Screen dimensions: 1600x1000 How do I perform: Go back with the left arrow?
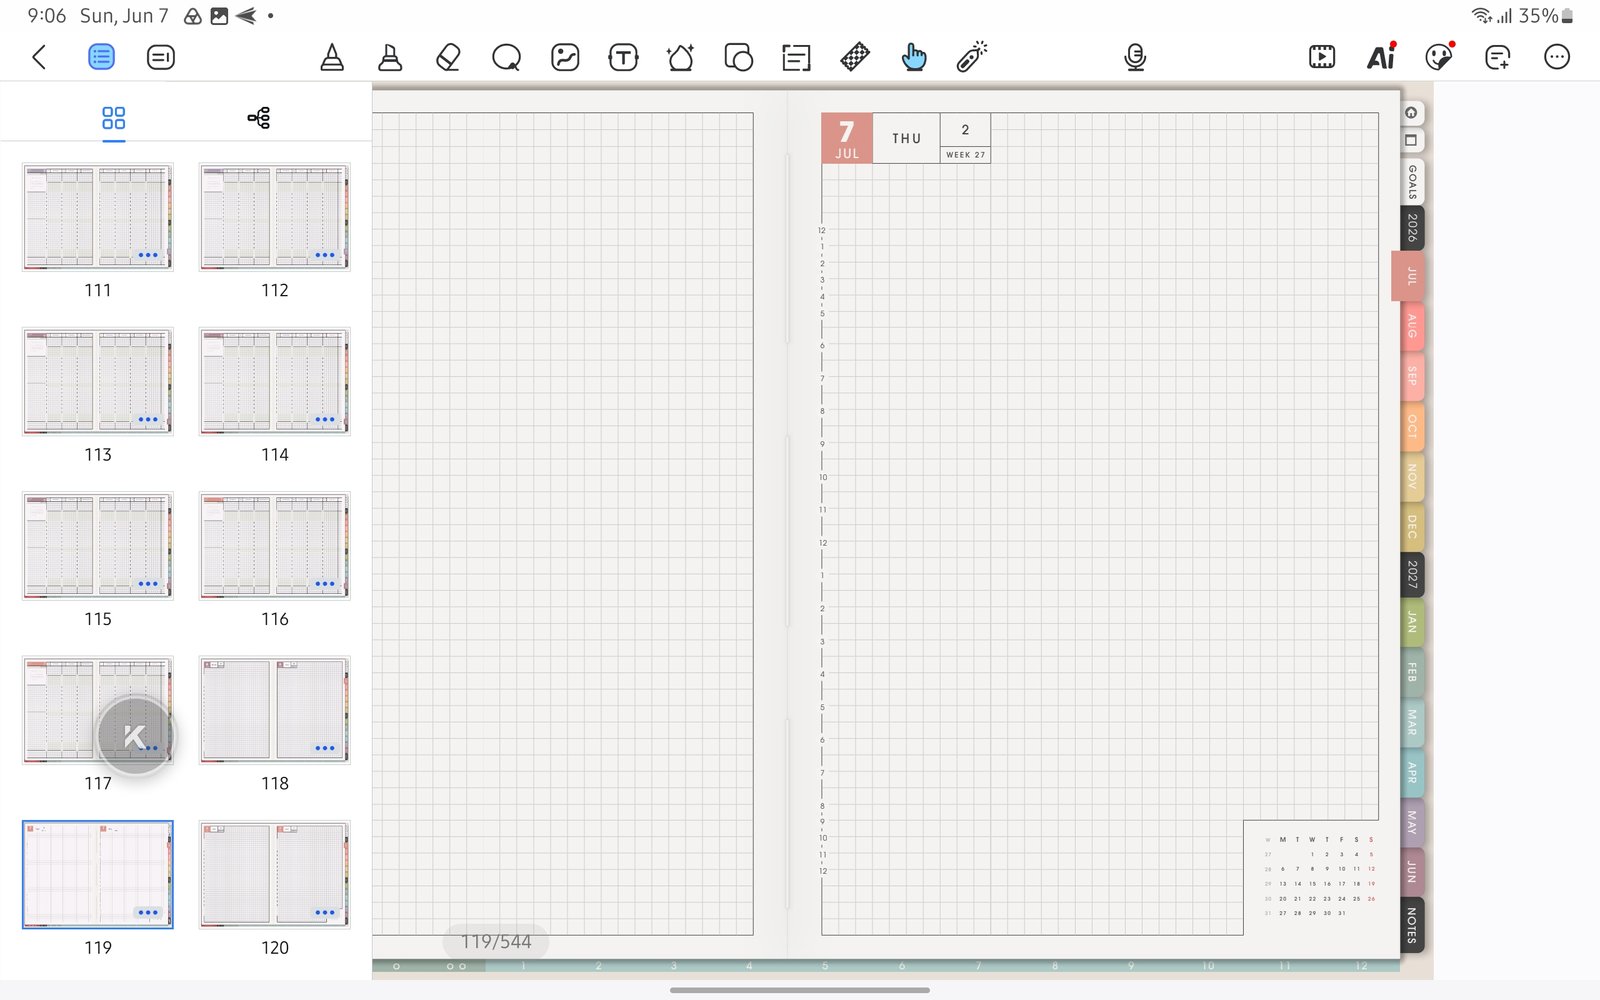(40, 57)
